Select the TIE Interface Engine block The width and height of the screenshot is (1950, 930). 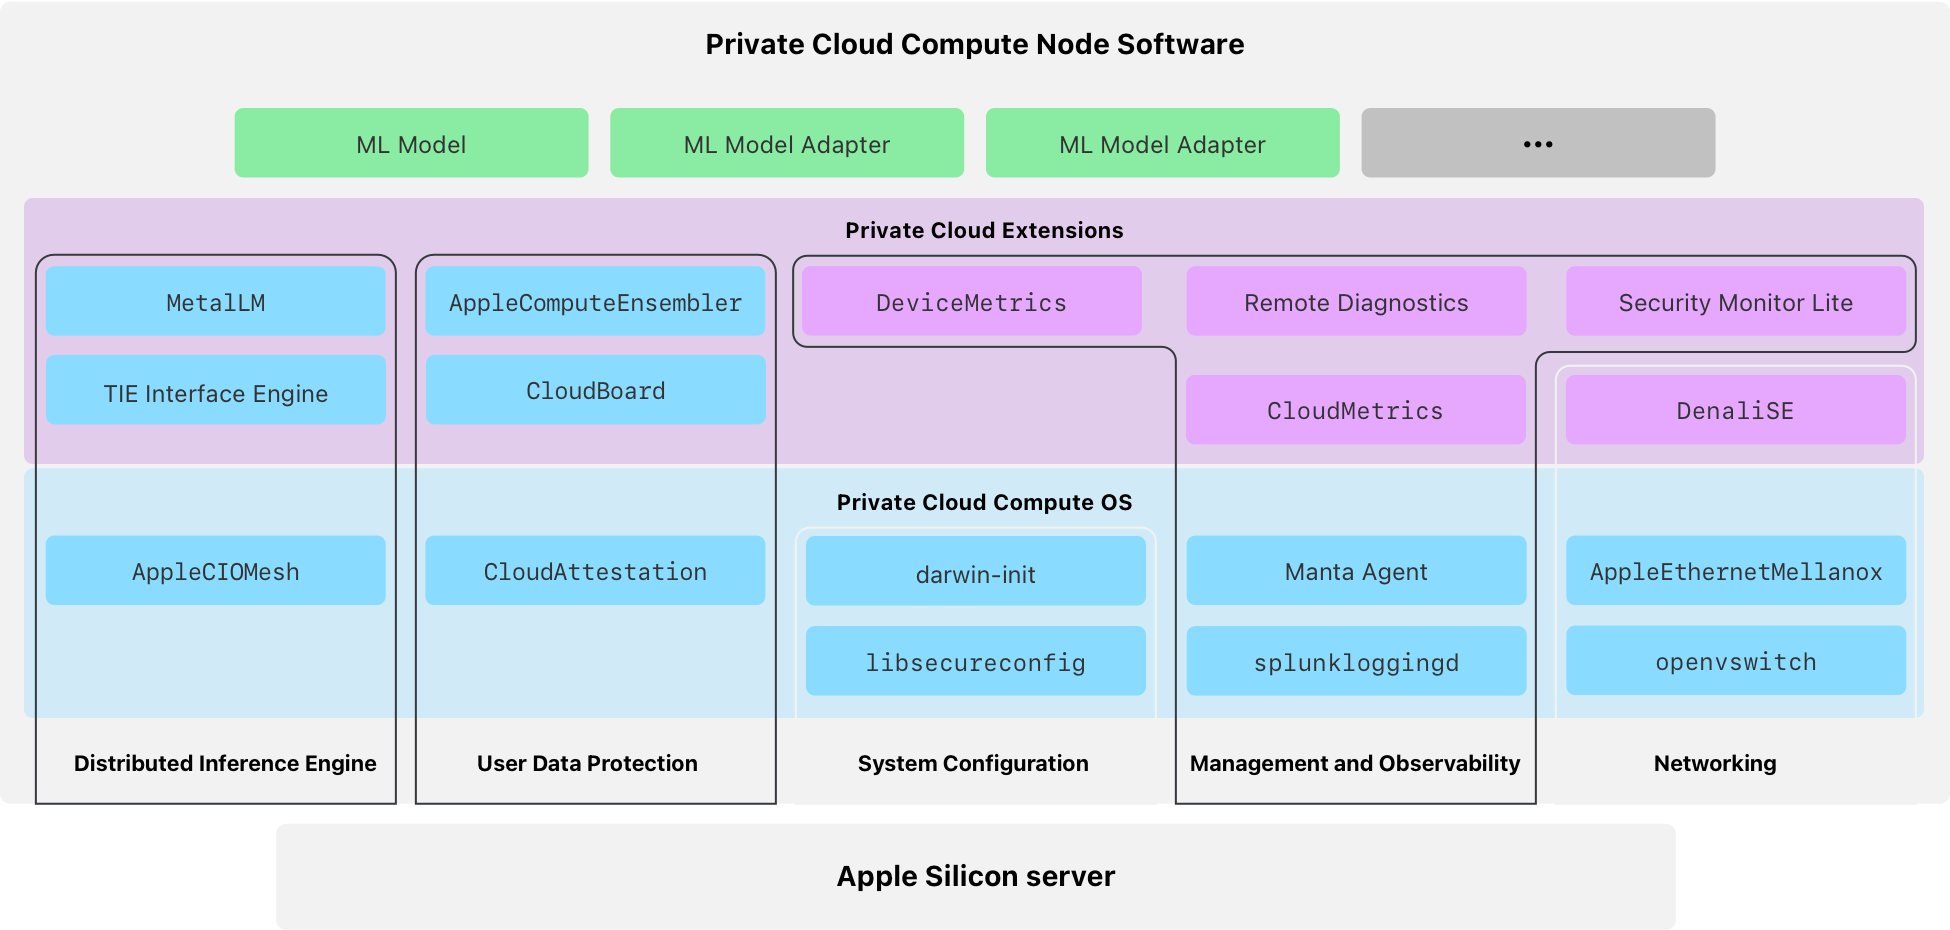click(x=215, y=392)
